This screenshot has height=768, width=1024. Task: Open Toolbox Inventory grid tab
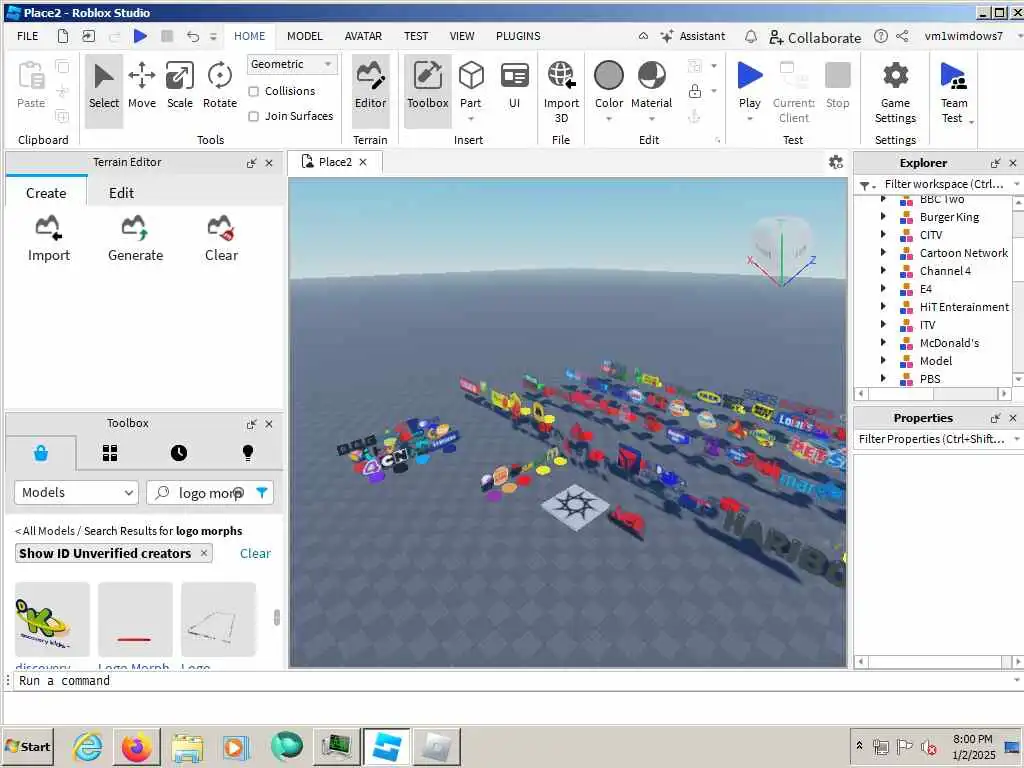[x=110, y=453]
